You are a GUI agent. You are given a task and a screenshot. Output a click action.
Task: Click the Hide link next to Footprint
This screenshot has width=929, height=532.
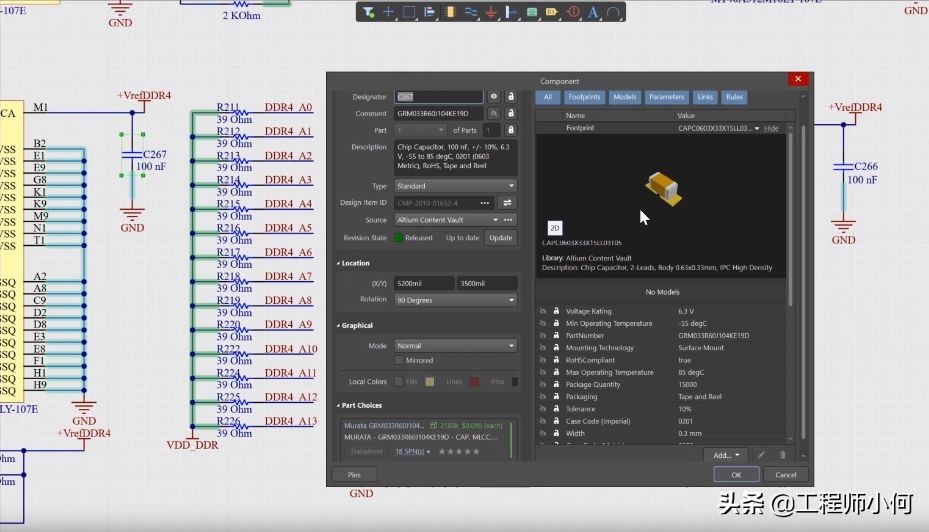point(771,128)
